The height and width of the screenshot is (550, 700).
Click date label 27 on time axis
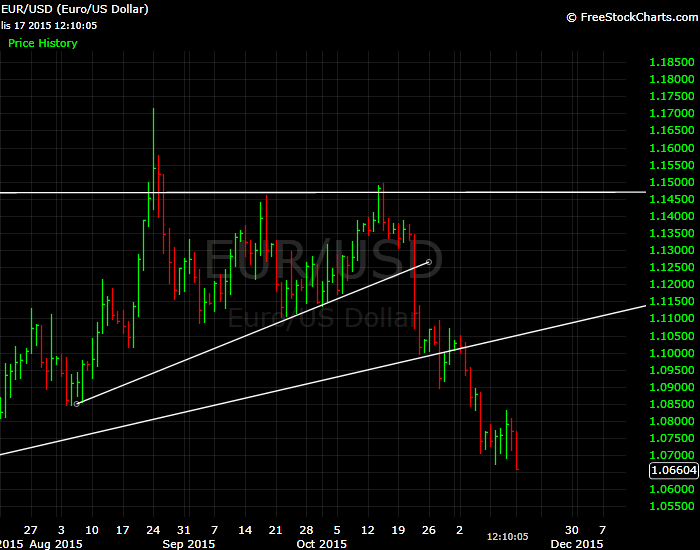click(x=30, y=530)
